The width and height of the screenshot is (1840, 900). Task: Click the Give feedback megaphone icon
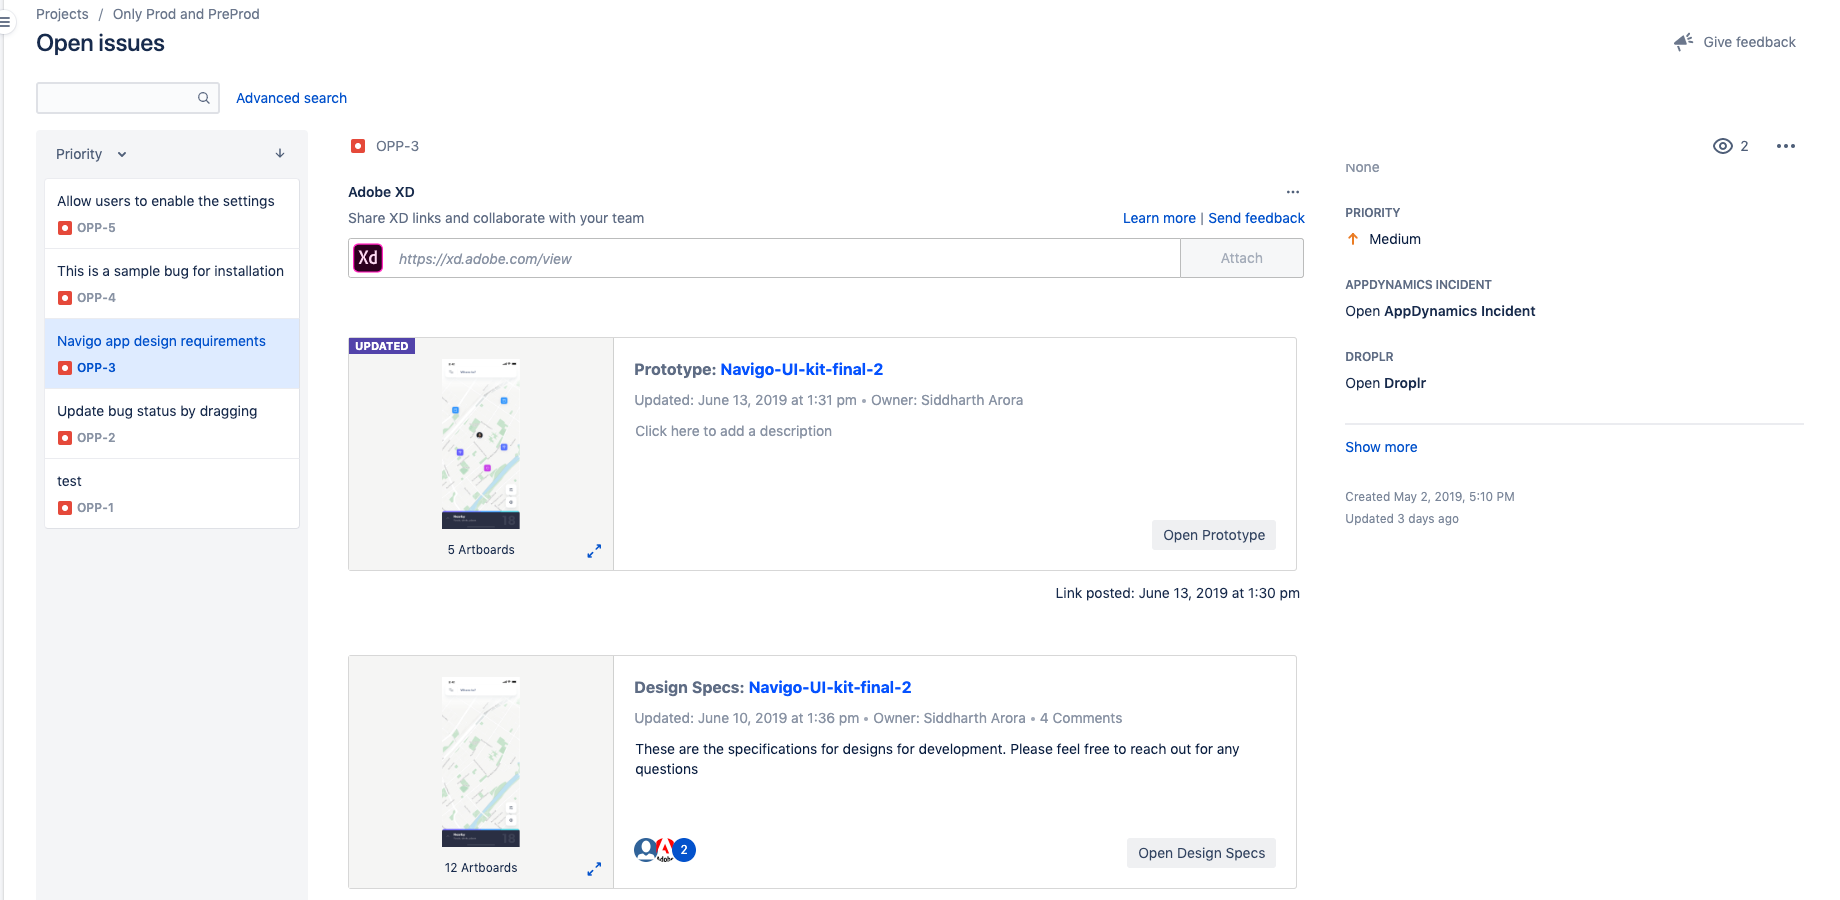click(x=1684, y=42)
